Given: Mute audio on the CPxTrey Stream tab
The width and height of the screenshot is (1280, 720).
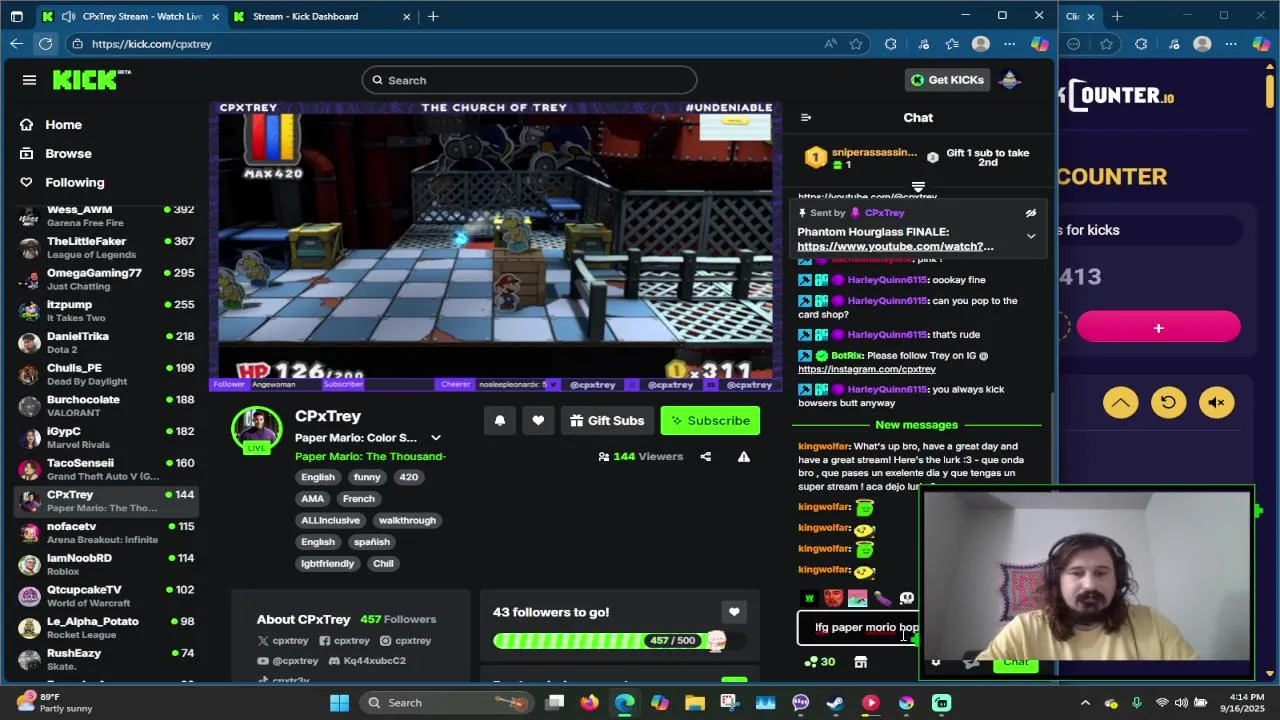Looking at the screenshot, I should click(68, 16).
